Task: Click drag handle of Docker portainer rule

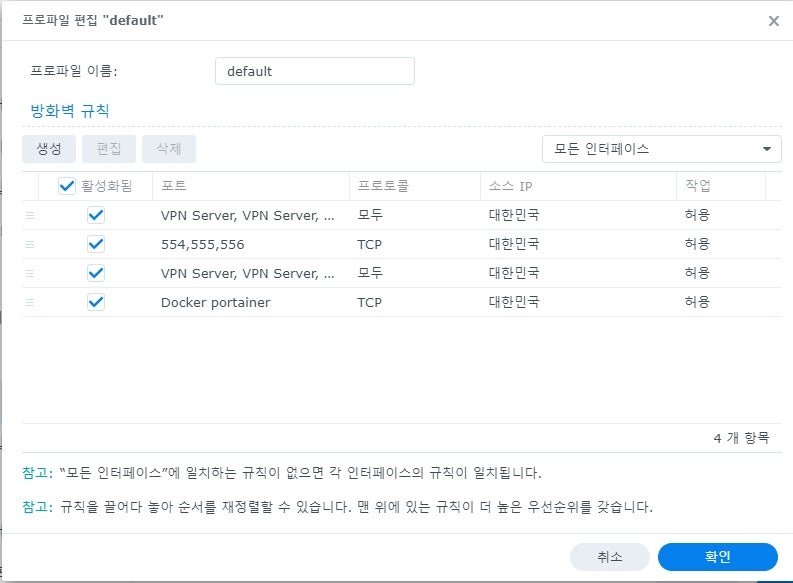Action: pyautogui.click(x=30, y=302)
